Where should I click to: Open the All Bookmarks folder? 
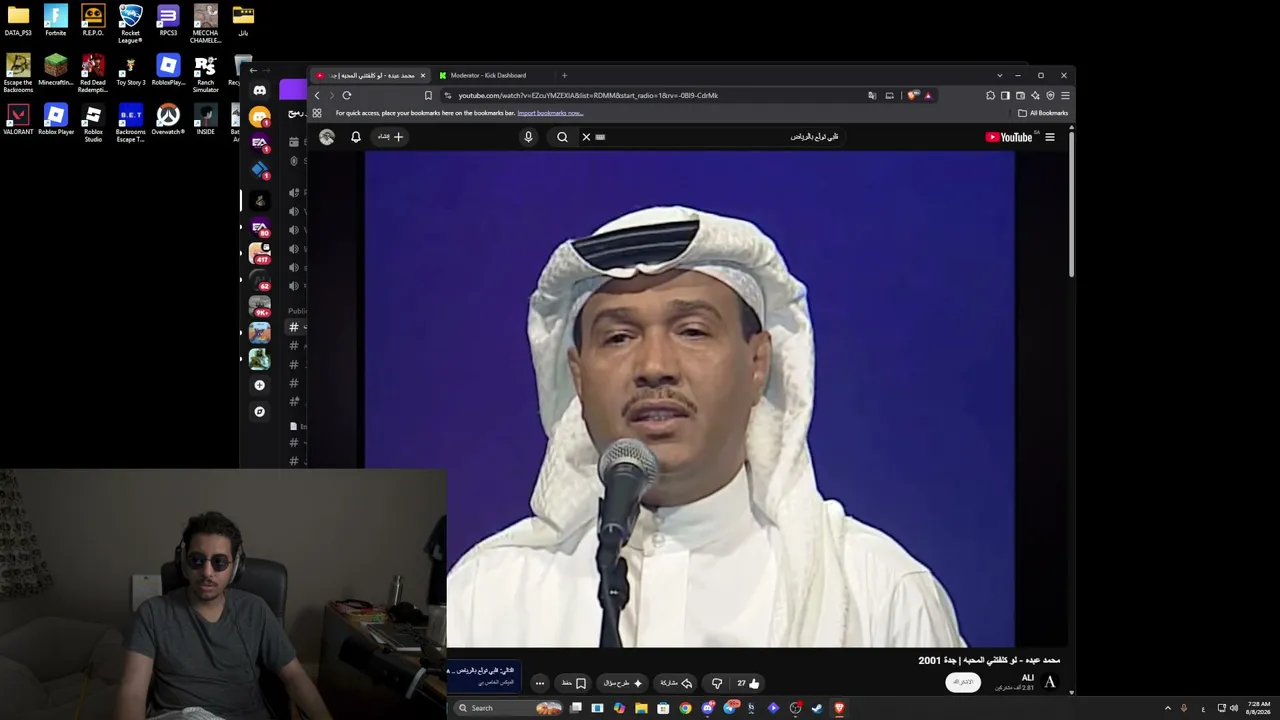point(1043,113)
